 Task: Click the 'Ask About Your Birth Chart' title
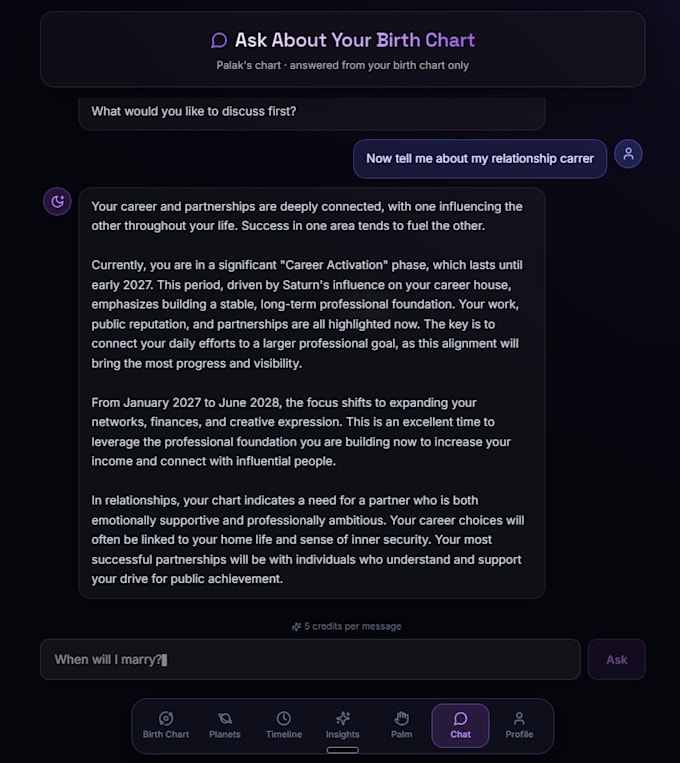(355, 40)
